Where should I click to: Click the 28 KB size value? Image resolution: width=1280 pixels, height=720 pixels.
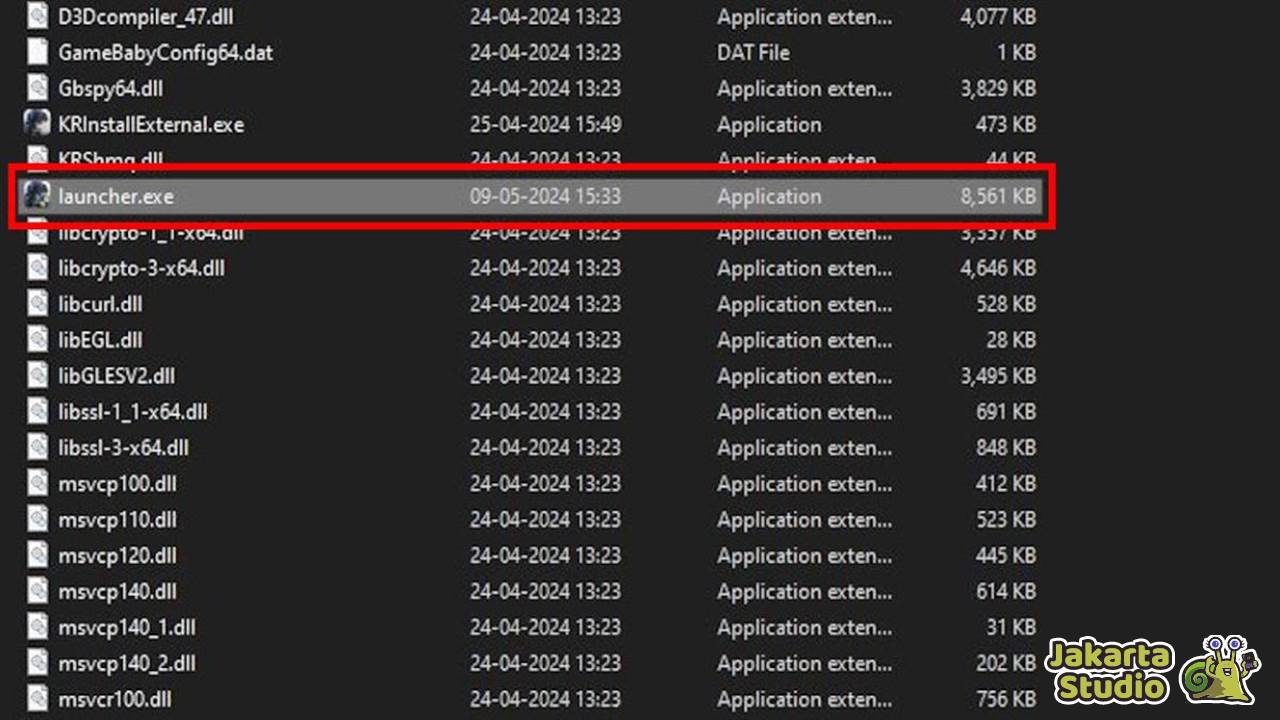tap(1011, 341)
